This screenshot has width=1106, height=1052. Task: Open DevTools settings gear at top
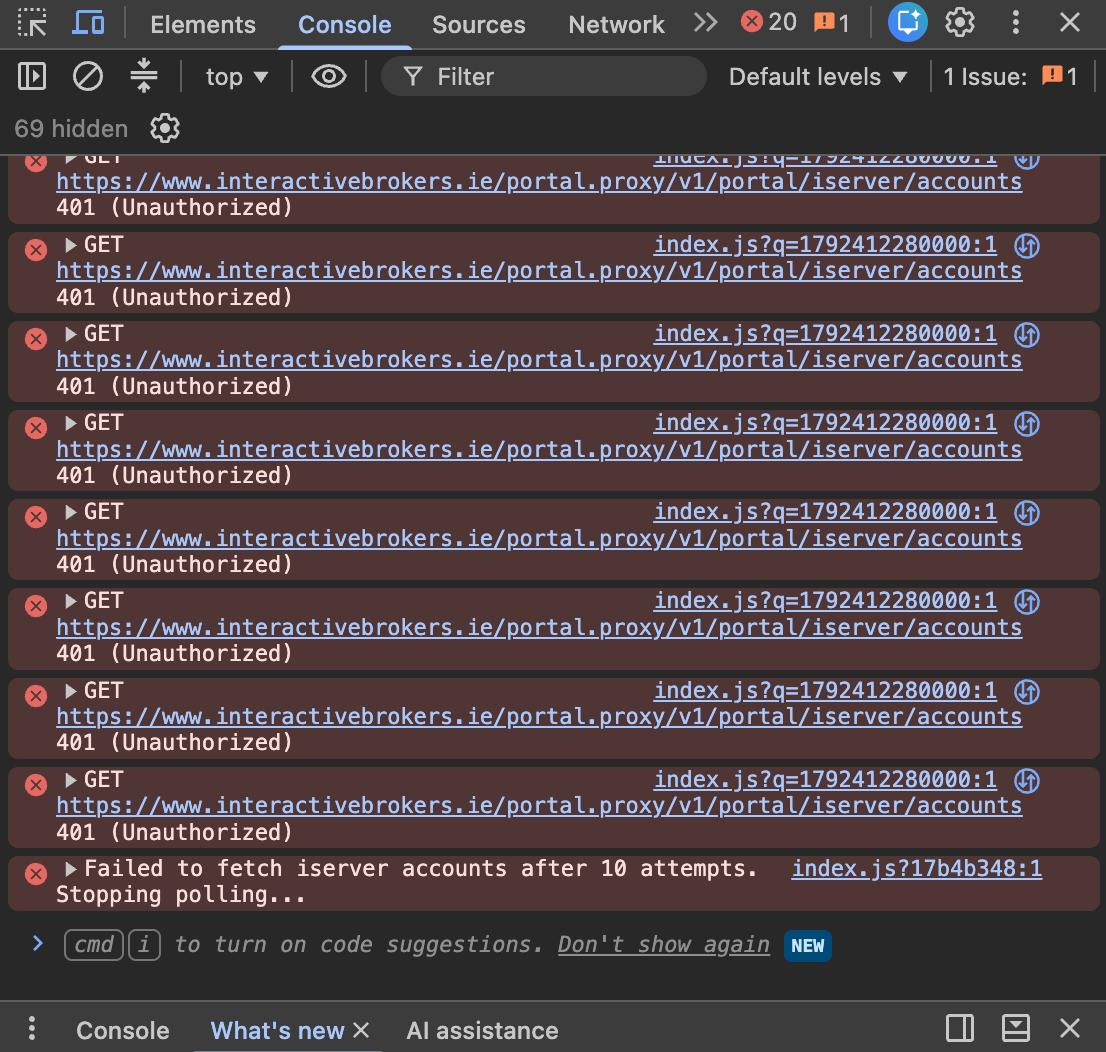point(959,23)
